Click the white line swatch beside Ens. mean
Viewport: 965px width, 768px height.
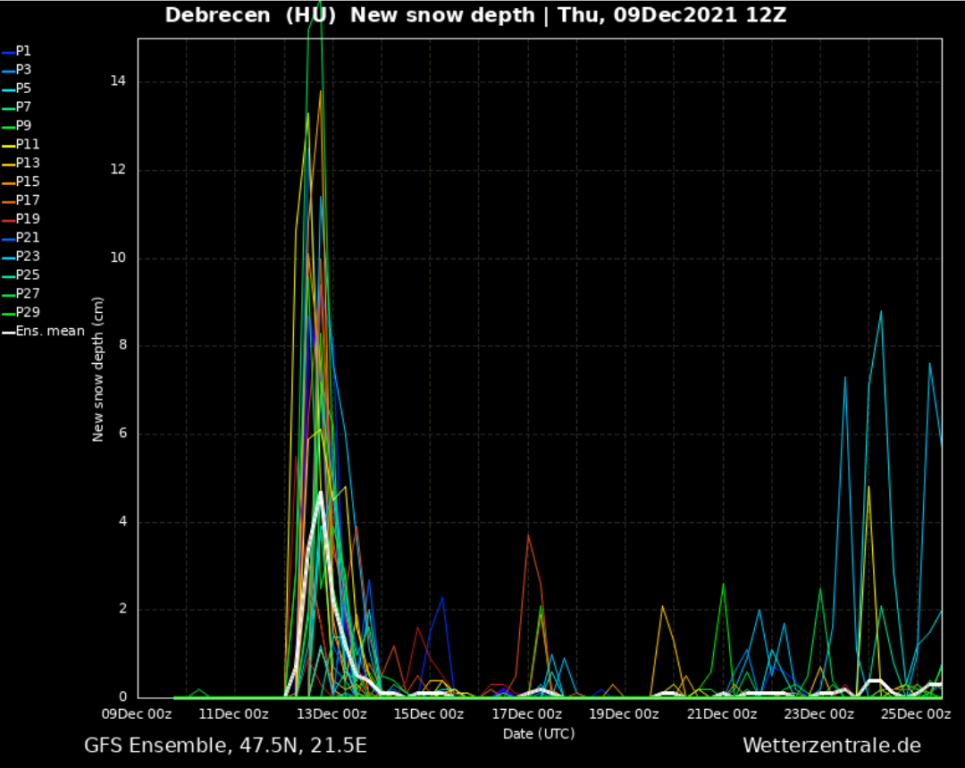[x=8, y=332]
